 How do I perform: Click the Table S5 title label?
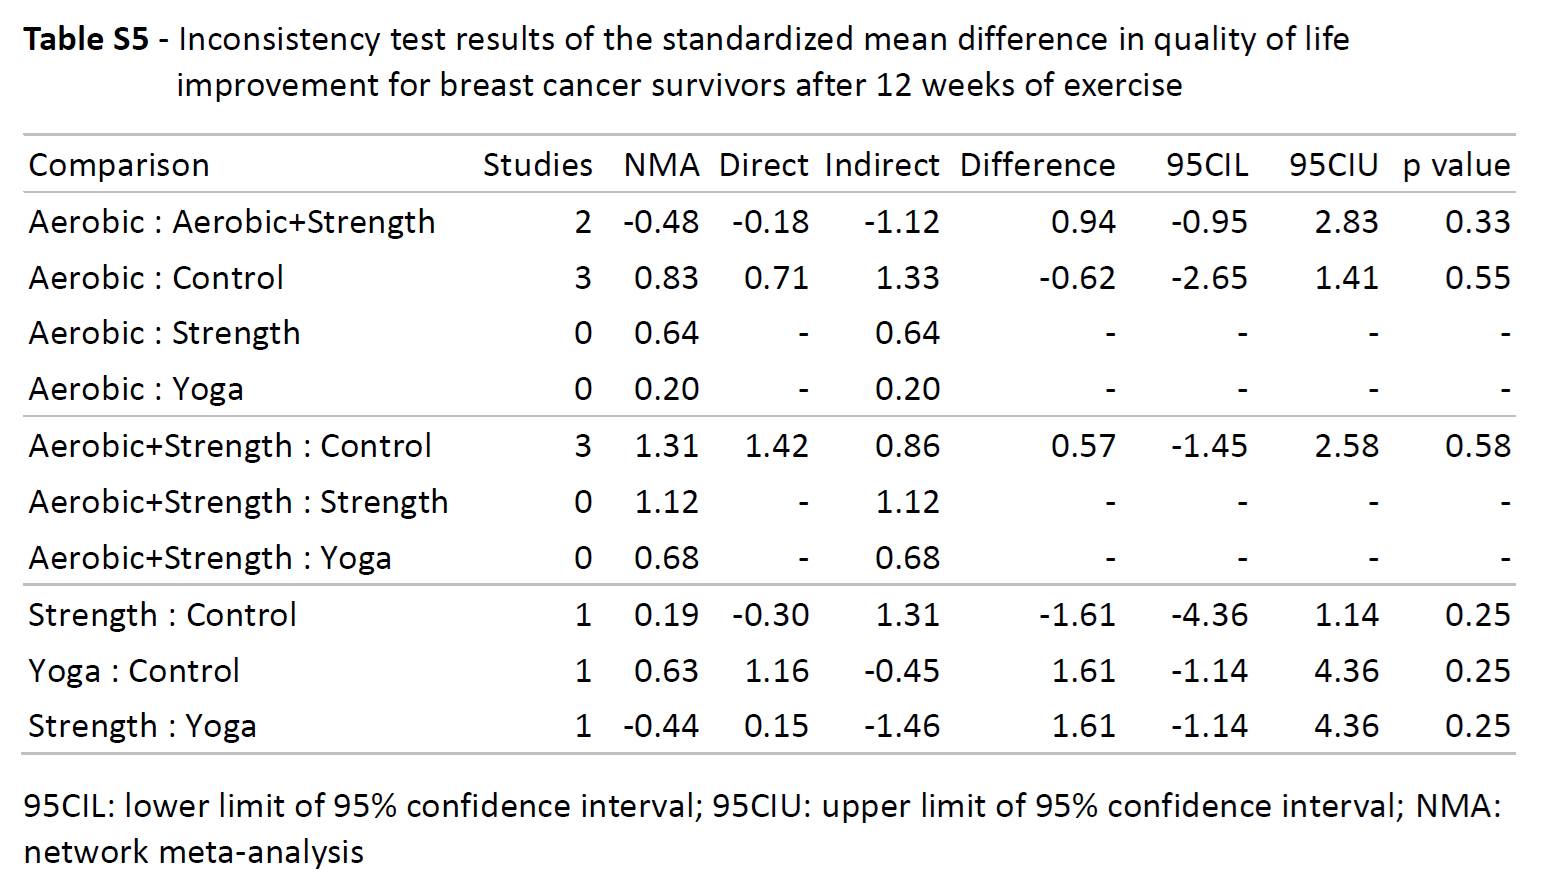click(x=86, y=40)
